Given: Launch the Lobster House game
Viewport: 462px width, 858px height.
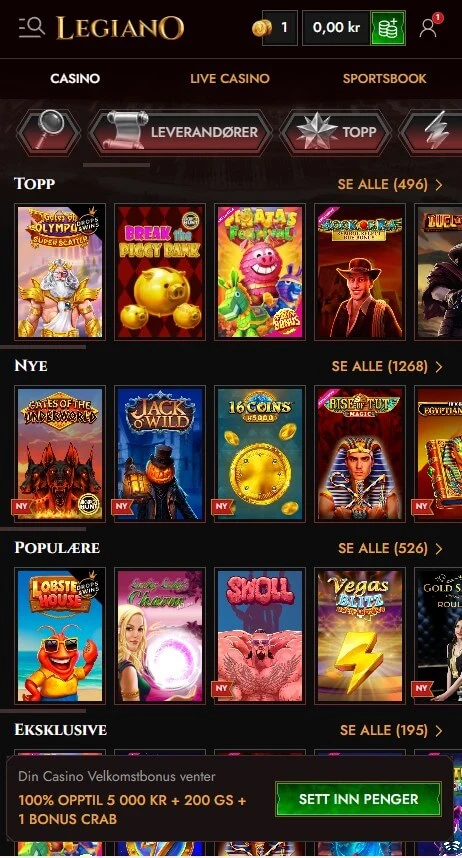Looking at the screenshot, I should coord(60,635).
